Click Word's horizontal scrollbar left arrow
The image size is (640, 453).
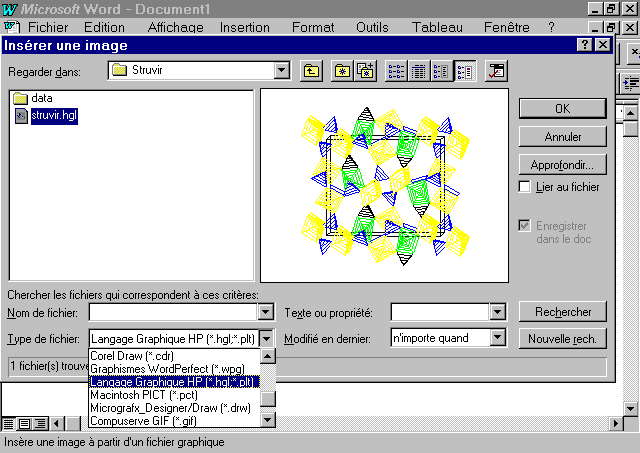point(57,424)
